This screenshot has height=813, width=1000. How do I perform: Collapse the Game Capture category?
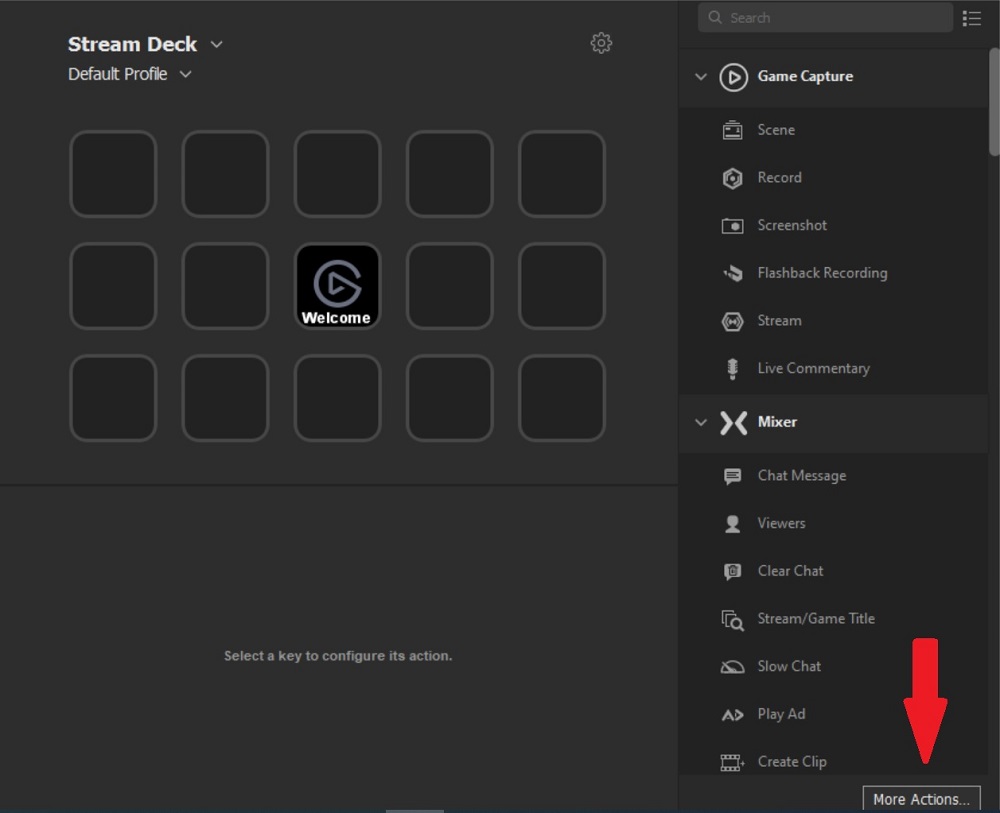pyautogui.click(x=700, y=77)
